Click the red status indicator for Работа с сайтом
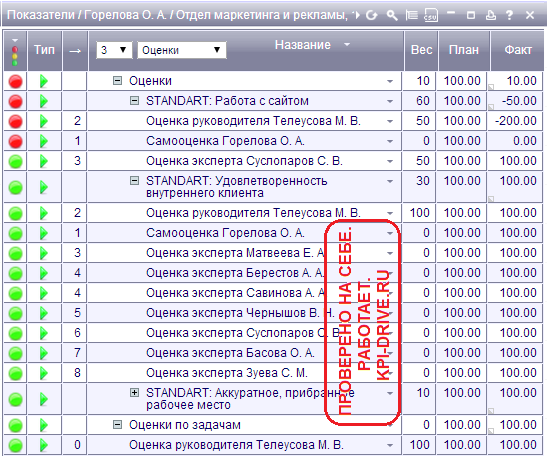Image resolution: width=547 pixels, height=457 pixels. [15, 102]
